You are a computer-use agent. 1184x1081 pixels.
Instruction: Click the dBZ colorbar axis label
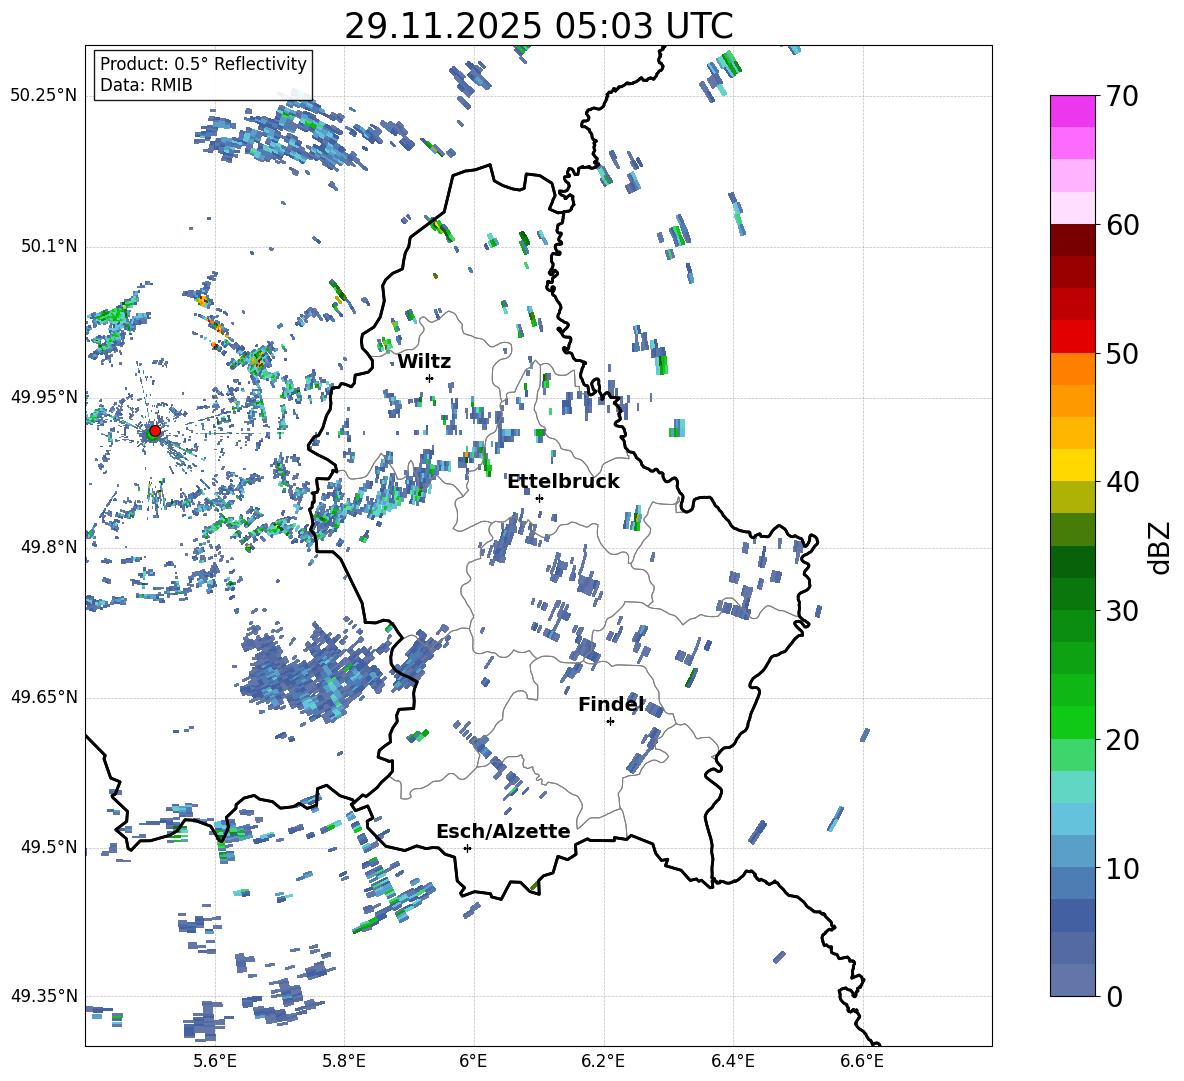pyautogui.click(x=1160, y=547)
